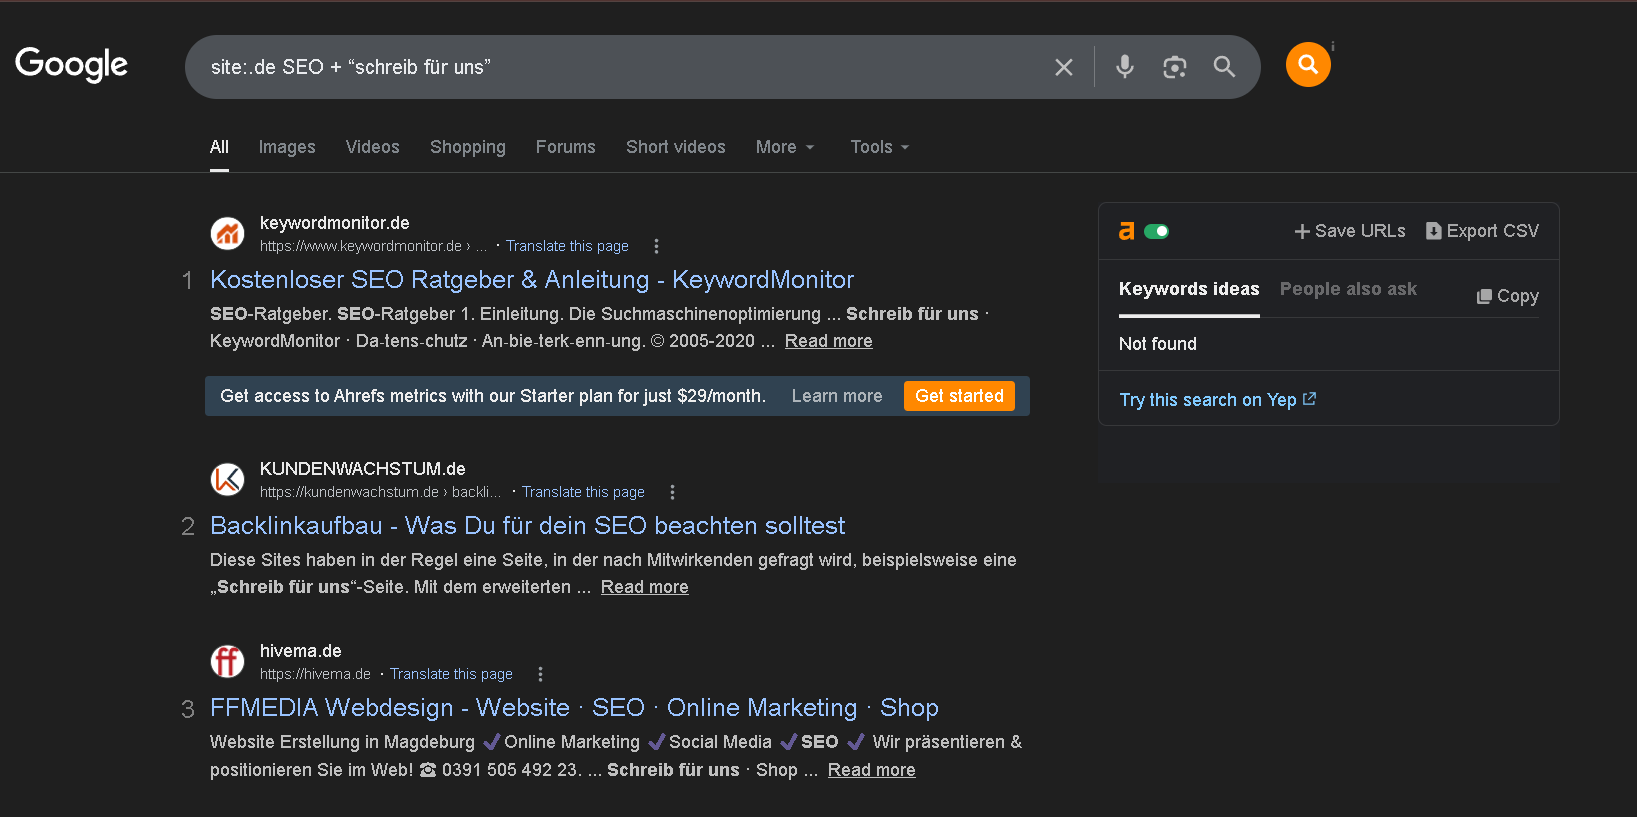1637x817 pixels.
Task: Open options menu for keywordmonitor.de result
Action: click(x=656, y=246)
